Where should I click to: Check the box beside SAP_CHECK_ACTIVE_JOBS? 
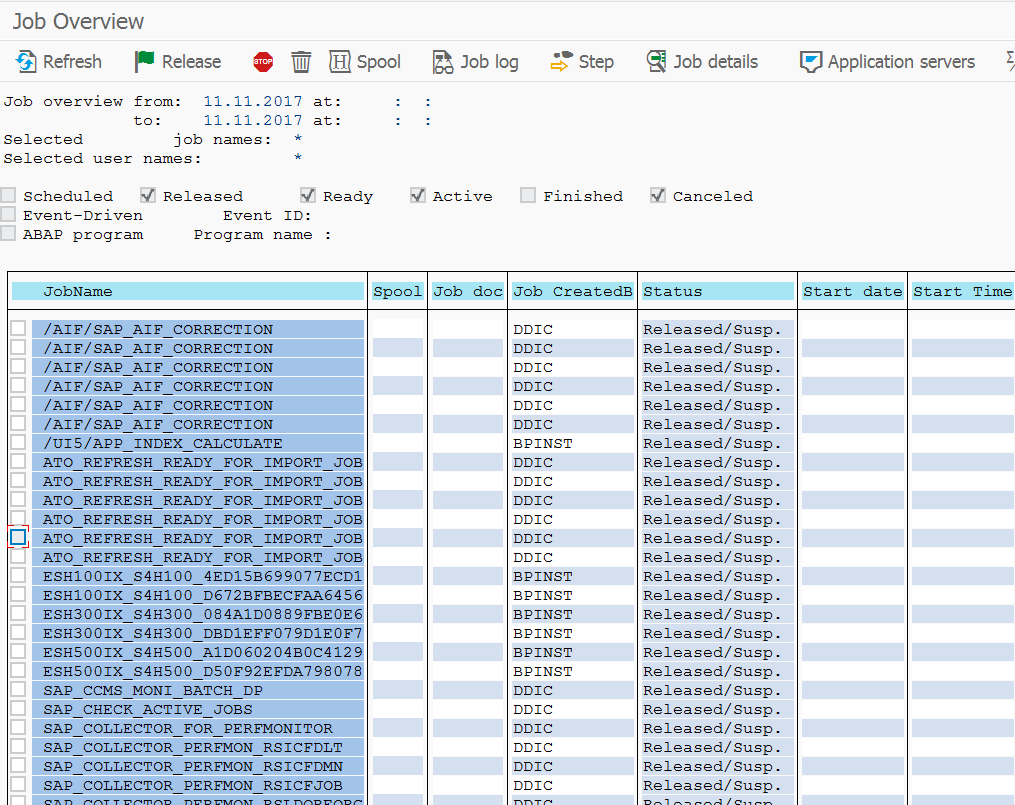(18, 709)
